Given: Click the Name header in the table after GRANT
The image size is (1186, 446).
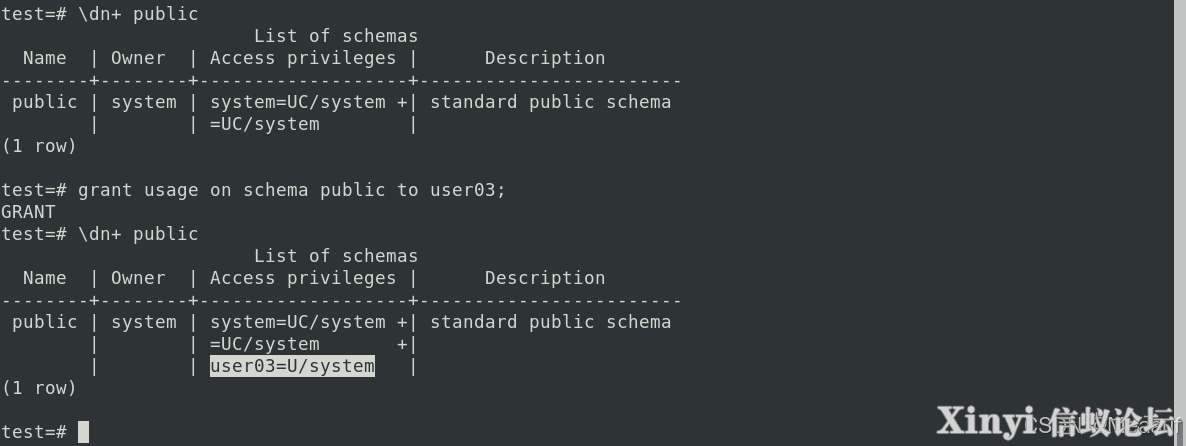Looking at the screenshot, I should tap(45, 278).
